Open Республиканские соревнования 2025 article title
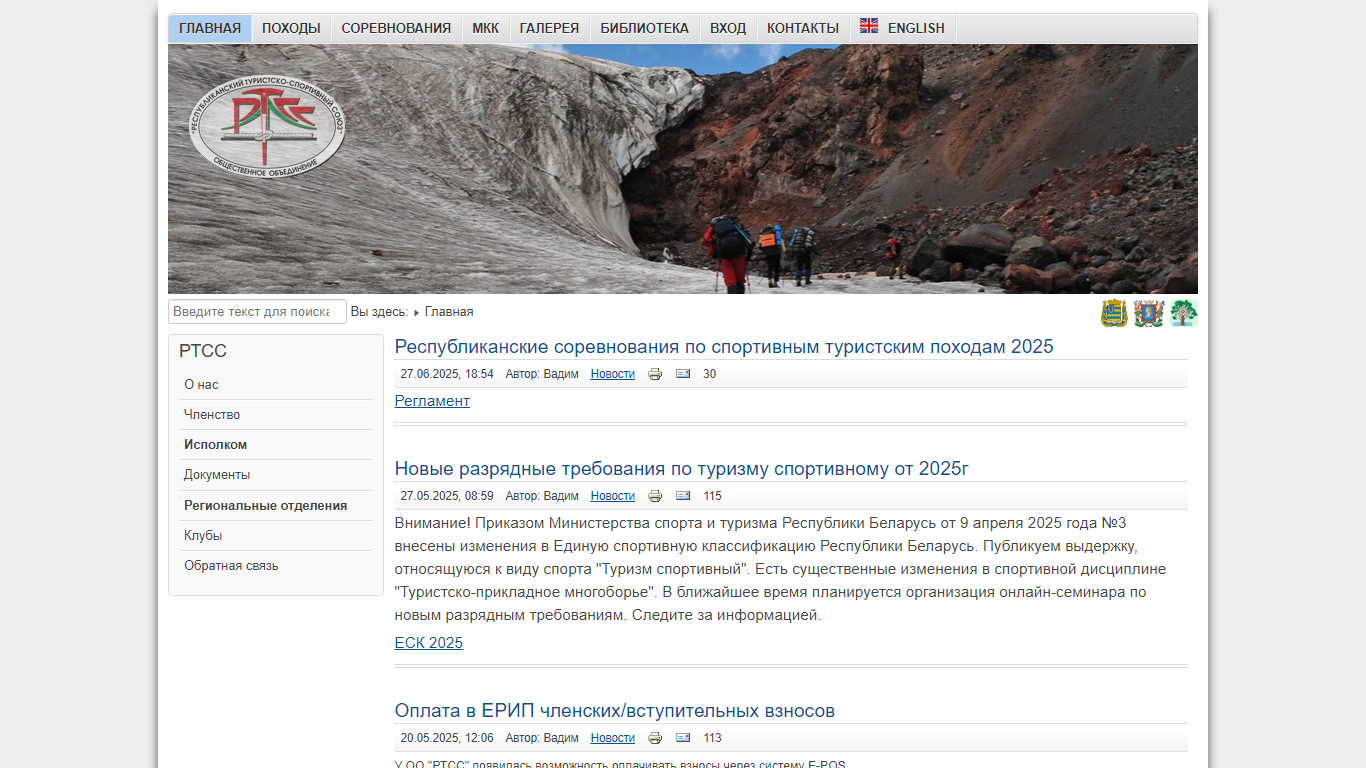The width and height of the screenshot is (1366, 768). click(x=724, y=347)
